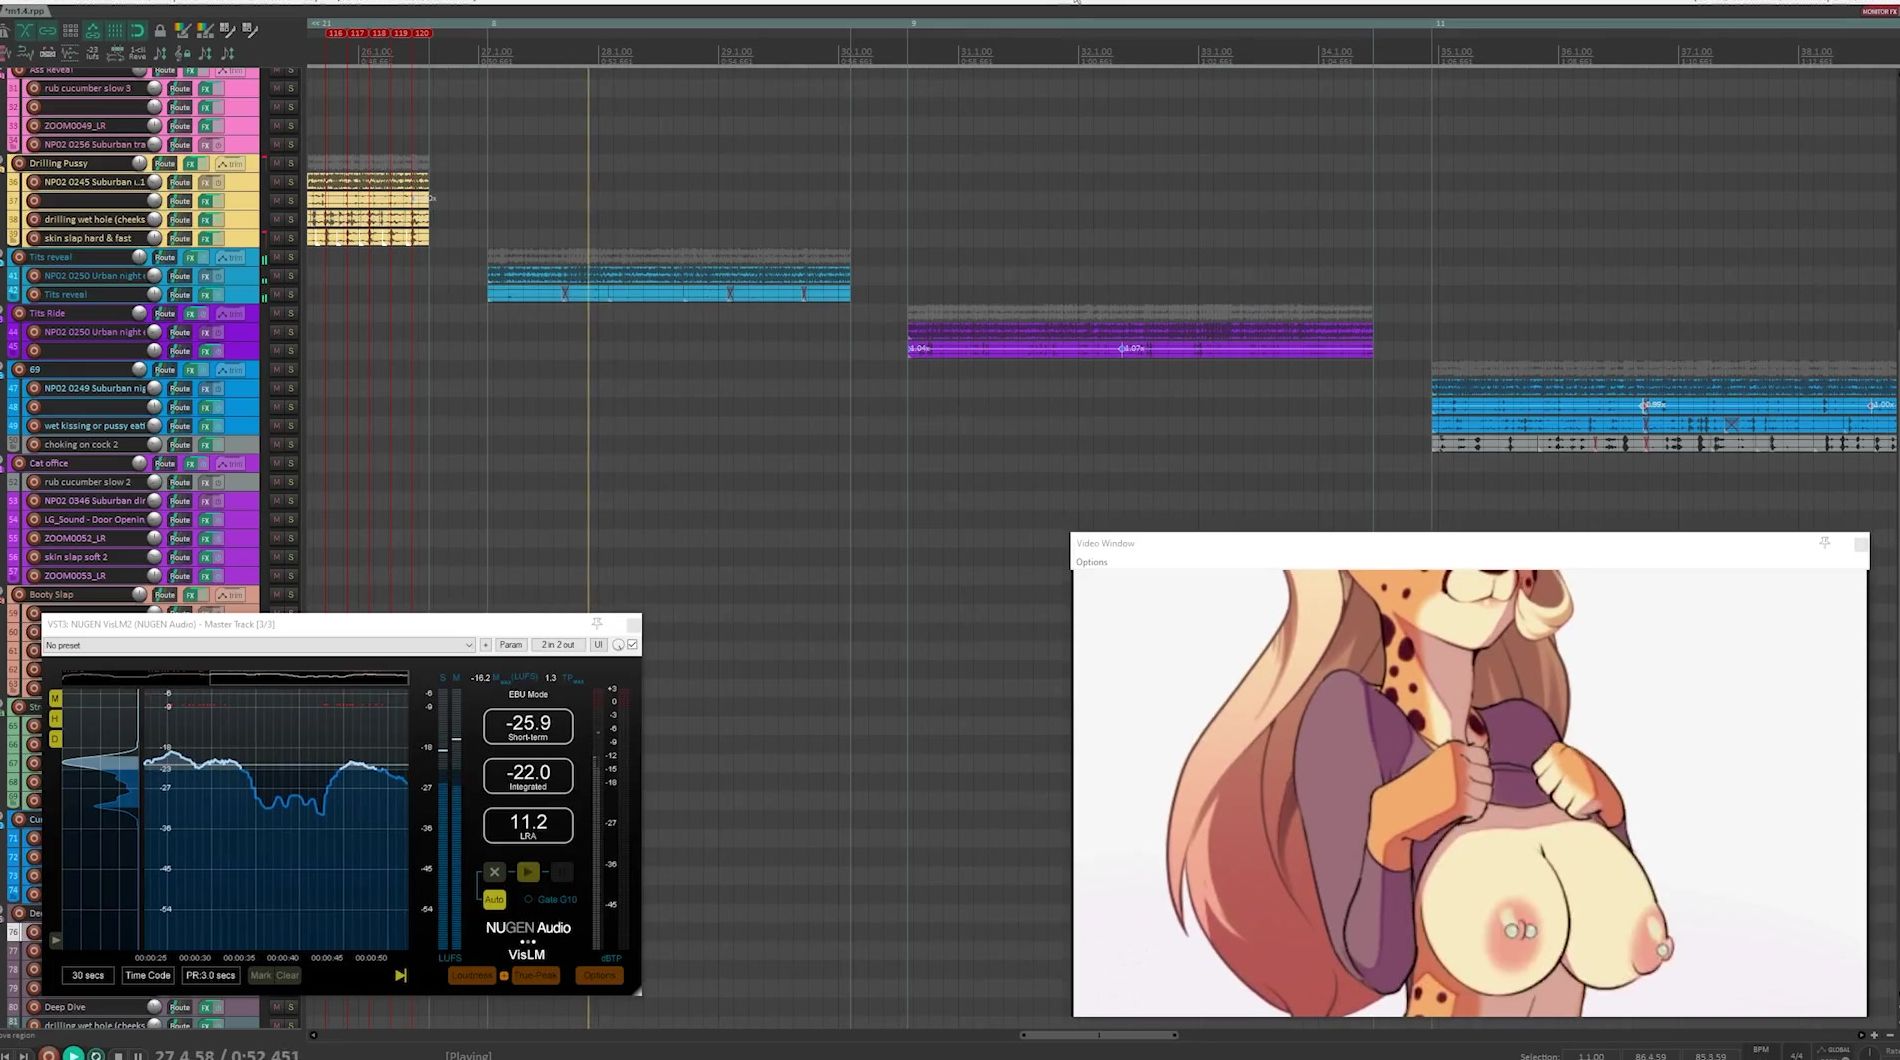
Task: Toggle the Auto button in VisLM
Action: [495, 899]
